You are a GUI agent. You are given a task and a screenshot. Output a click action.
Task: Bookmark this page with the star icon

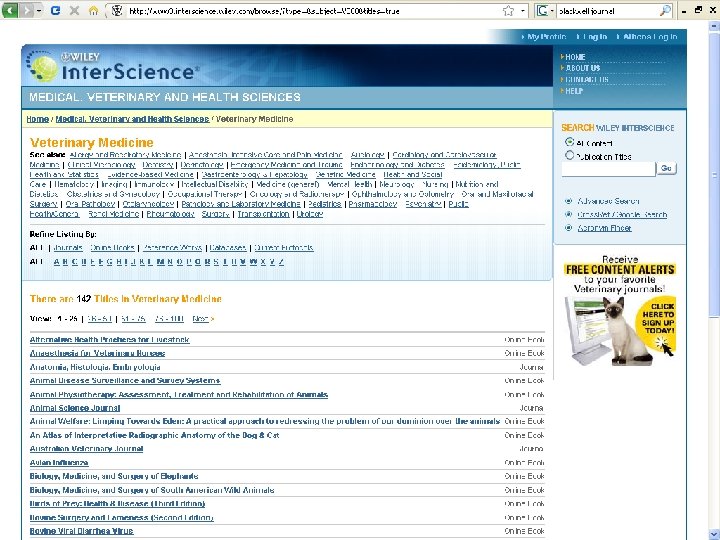click(508, 11)
